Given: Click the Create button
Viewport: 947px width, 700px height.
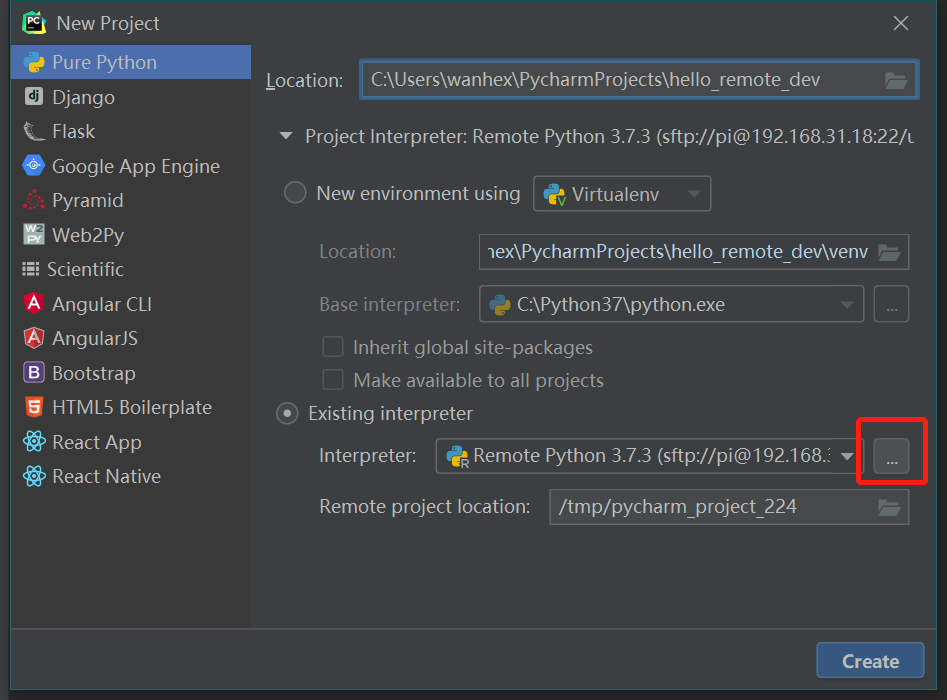Looking at the screenshot, I should pyautogui.click(x=869, y=661).
